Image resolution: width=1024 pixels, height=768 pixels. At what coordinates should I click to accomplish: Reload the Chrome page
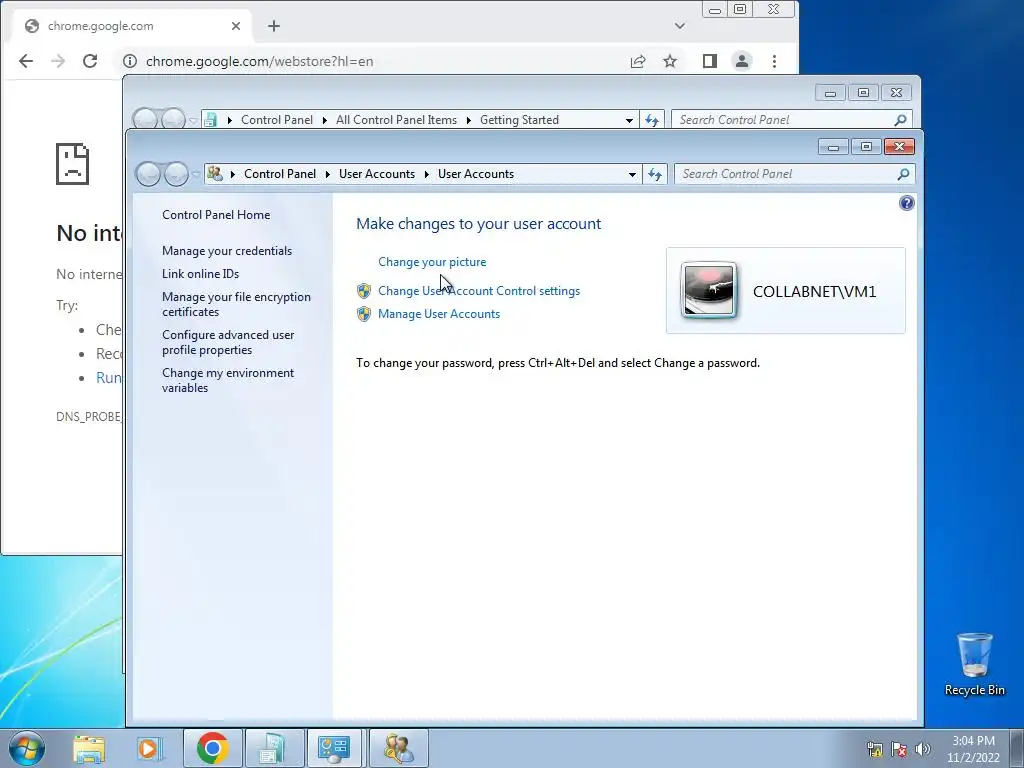pos(90,61)
